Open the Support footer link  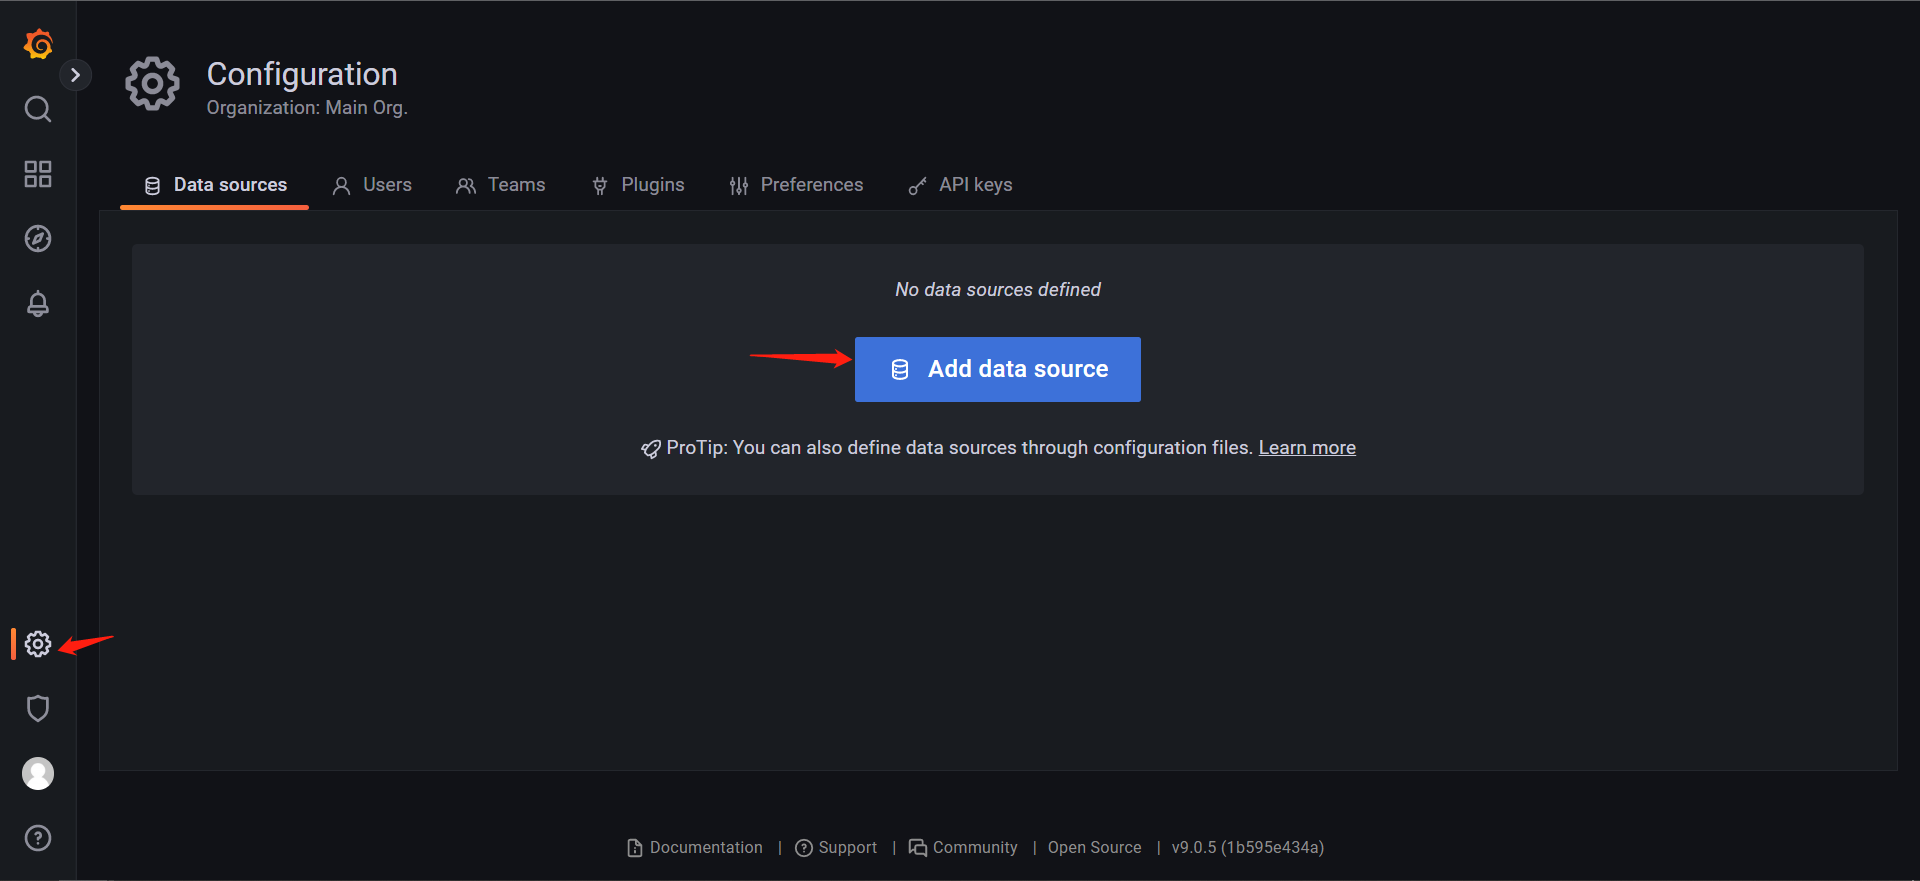coord(836,847)
